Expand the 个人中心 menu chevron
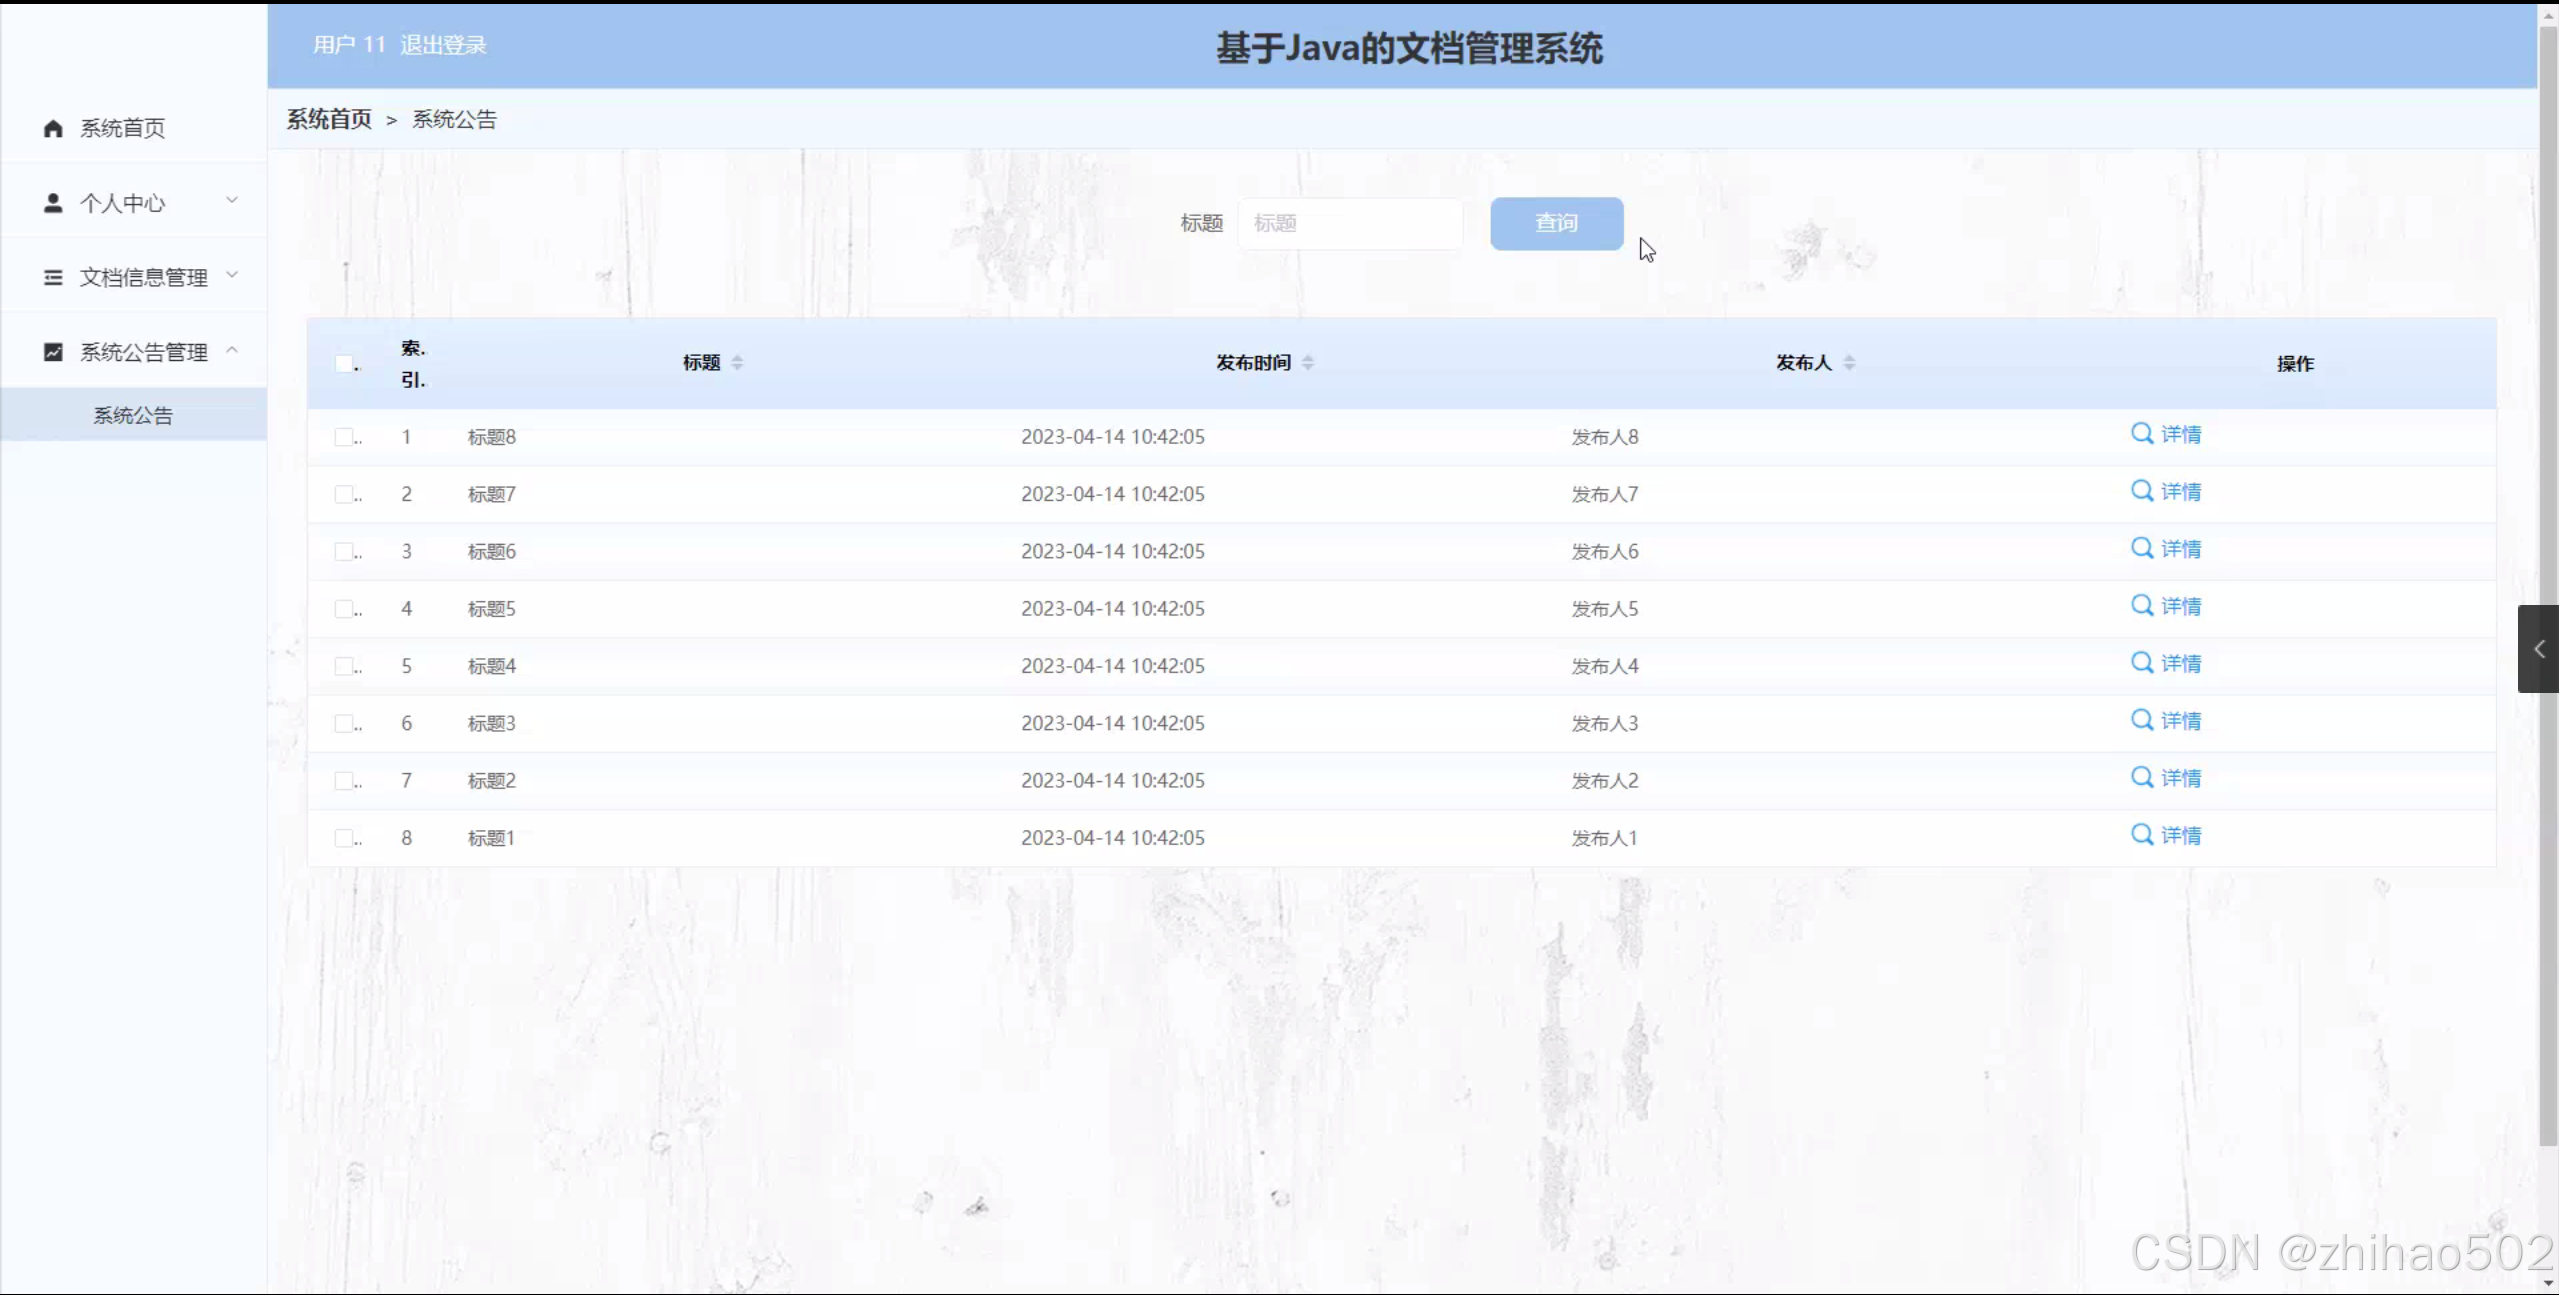Viewport: 2559px width, 1295px height. 233,201
